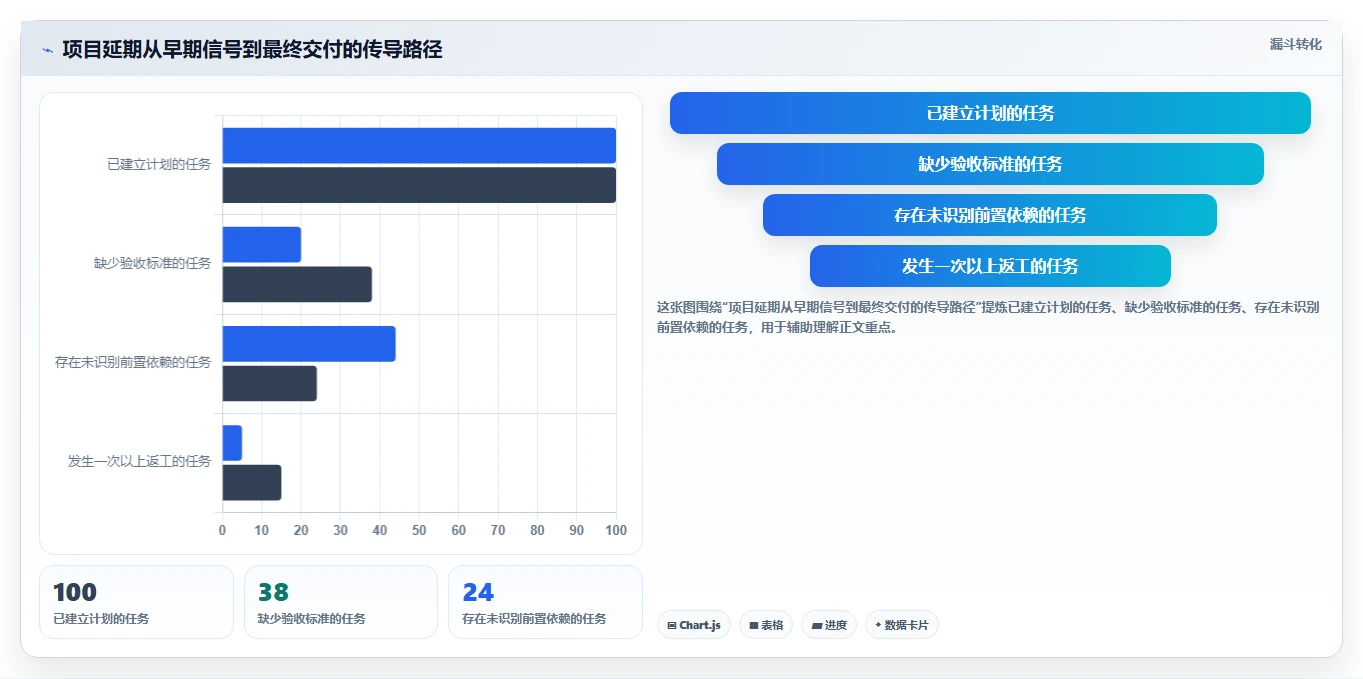Click the 漏斗转化 label in header

tap(1296, 45)
